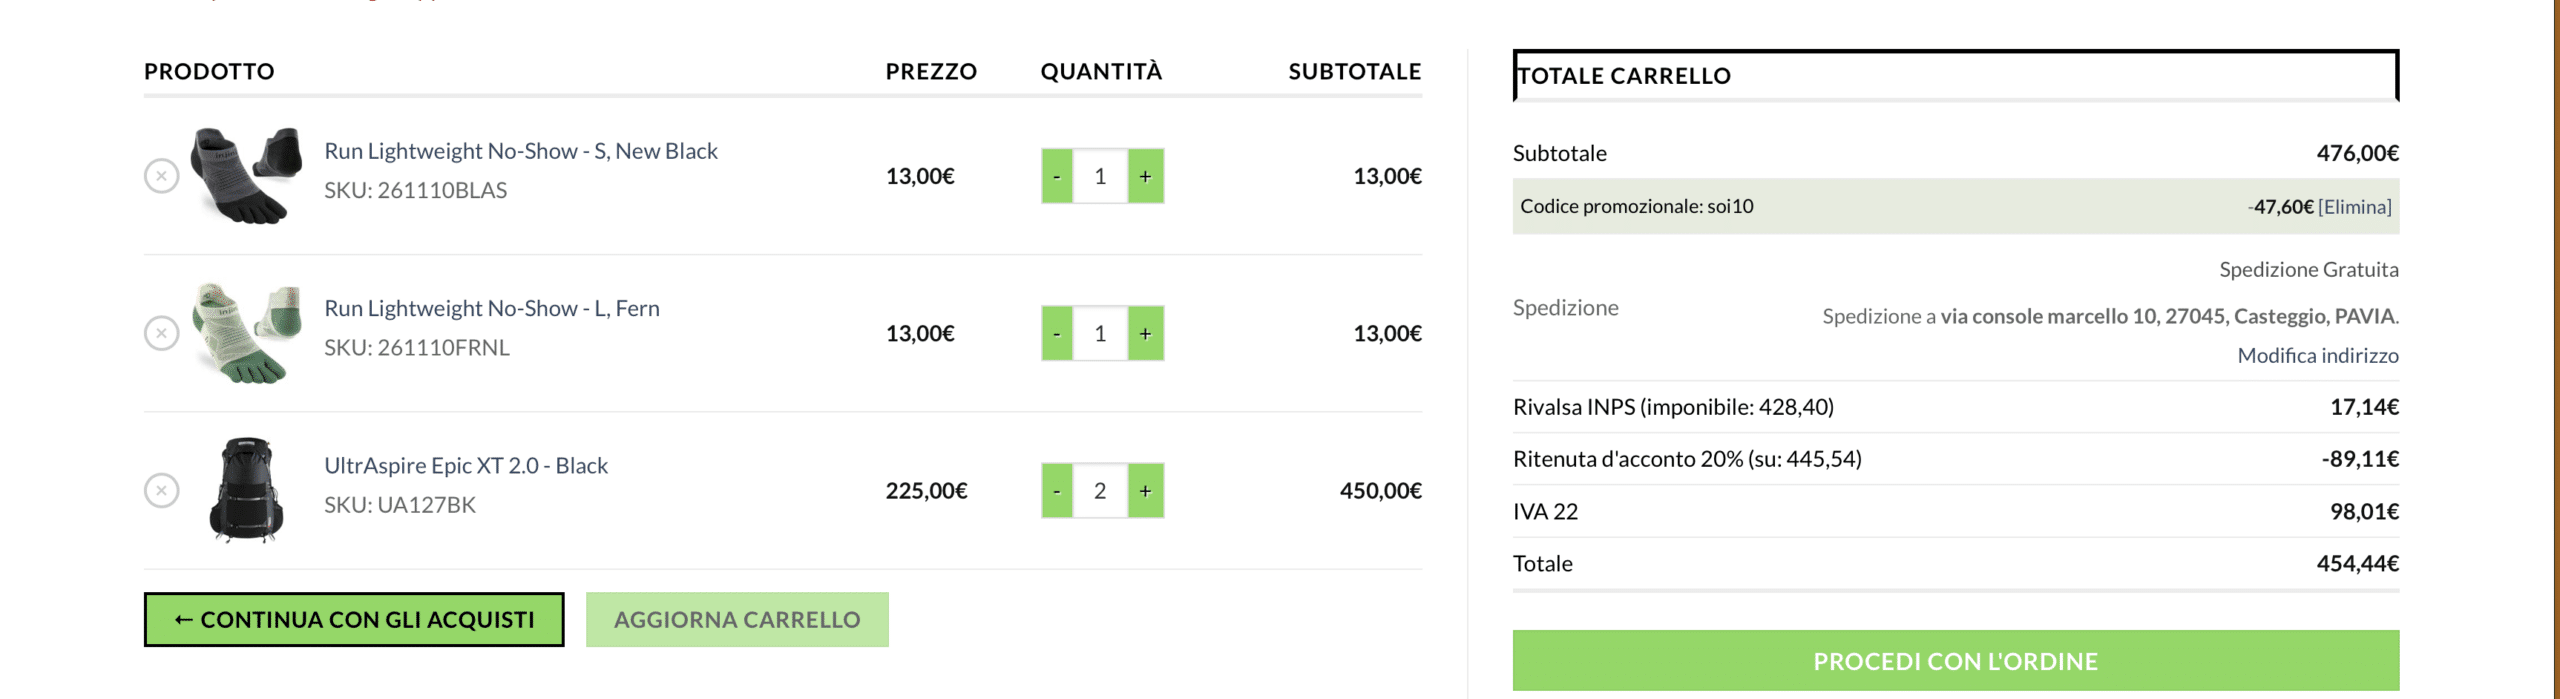
Task: Click quantity field for UltrAspire backpack
Action: pos(1100,490)
